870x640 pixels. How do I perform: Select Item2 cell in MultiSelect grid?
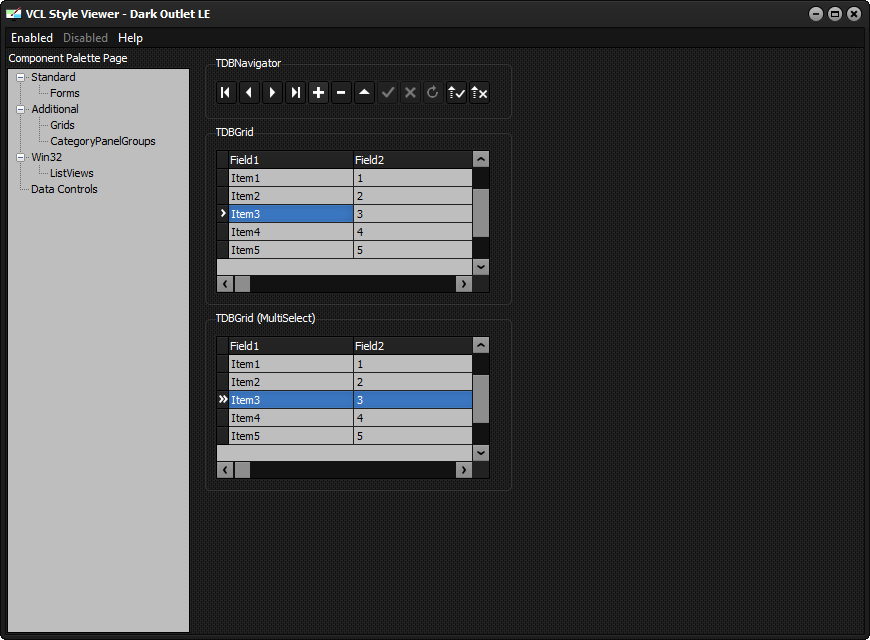click(291, 382)
